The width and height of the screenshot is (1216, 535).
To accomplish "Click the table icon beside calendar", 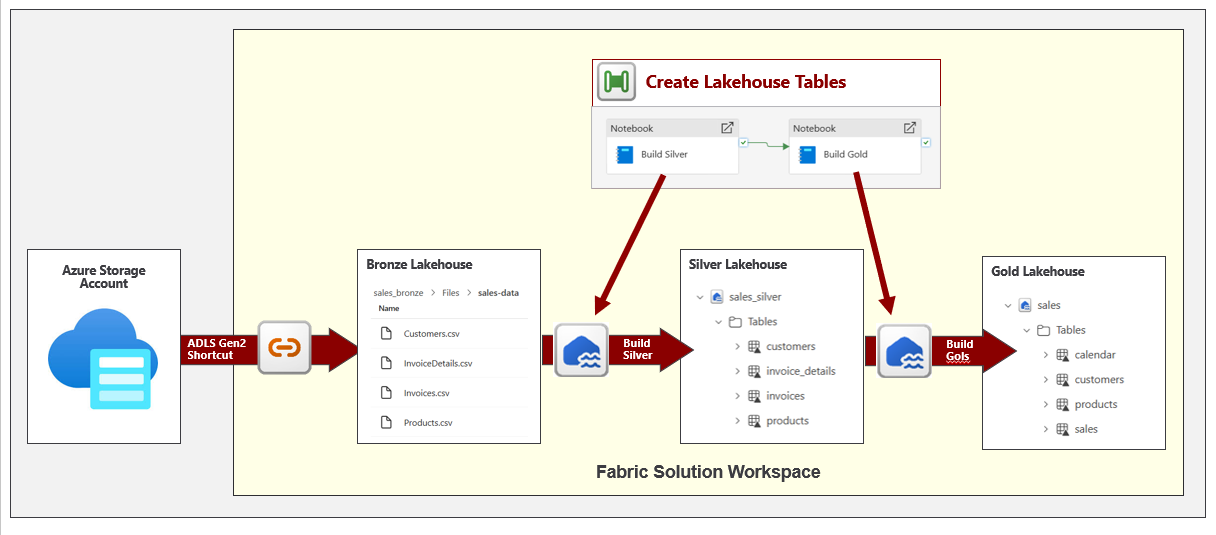I will [x=1062, y=355].
